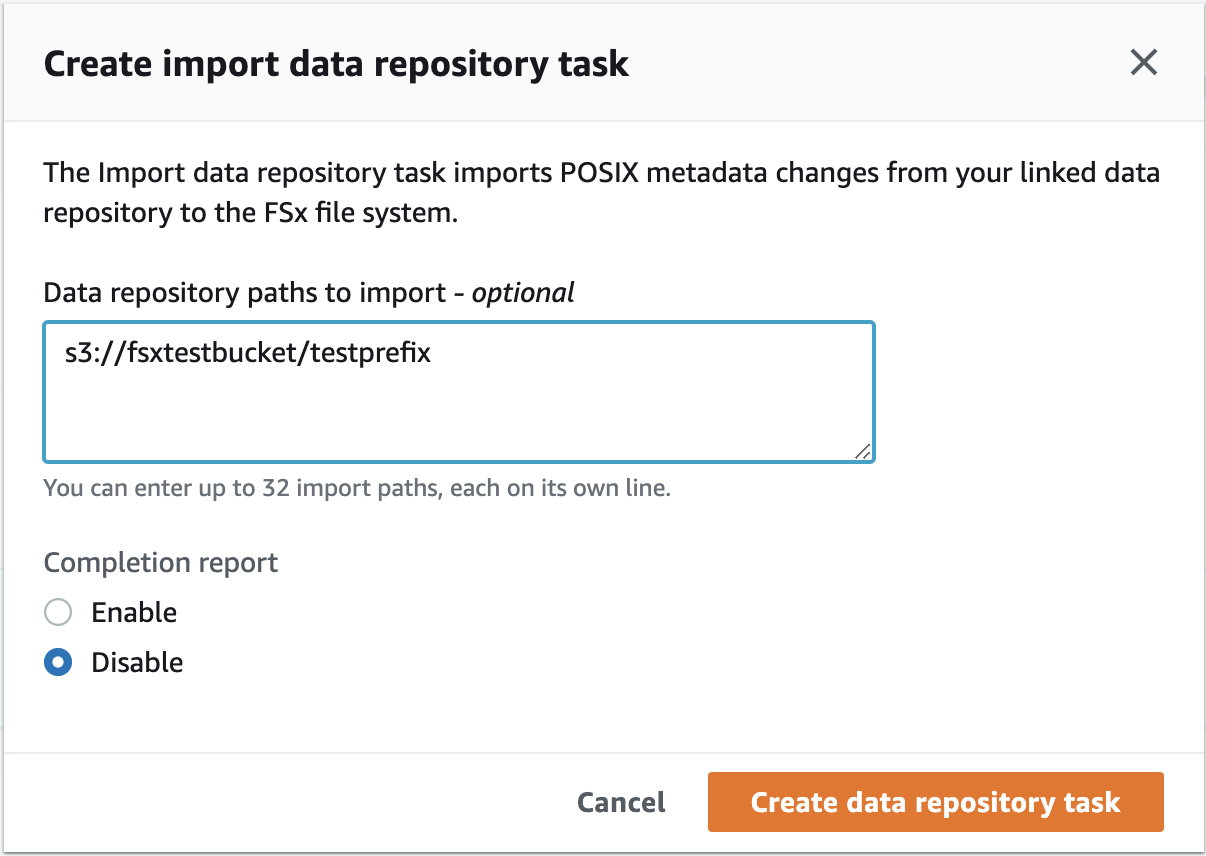Click the "Disable" radio label text
The height and width of the screenshot is (856, 1206).
[137, 662]
